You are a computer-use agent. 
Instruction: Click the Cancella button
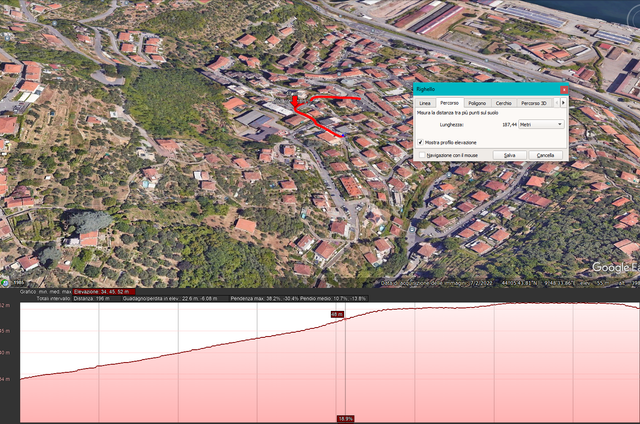tap(545, 155)
